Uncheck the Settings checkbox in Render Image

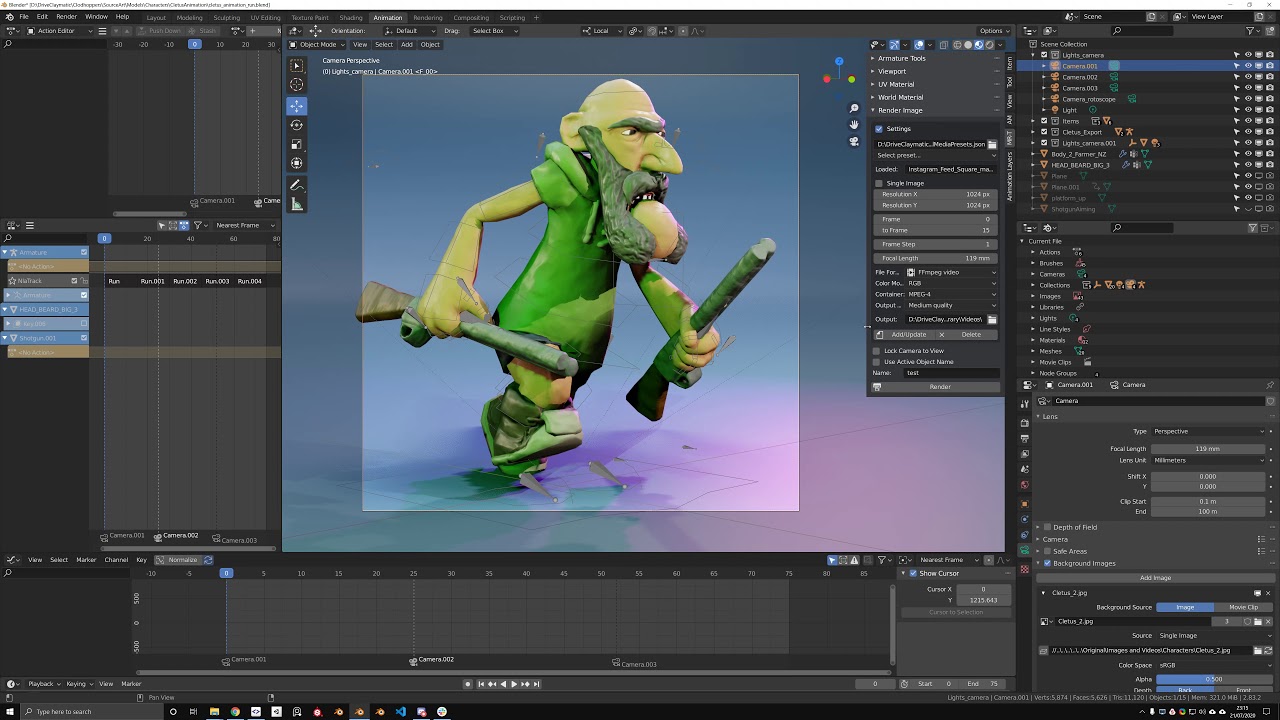(x=879, y=129)
